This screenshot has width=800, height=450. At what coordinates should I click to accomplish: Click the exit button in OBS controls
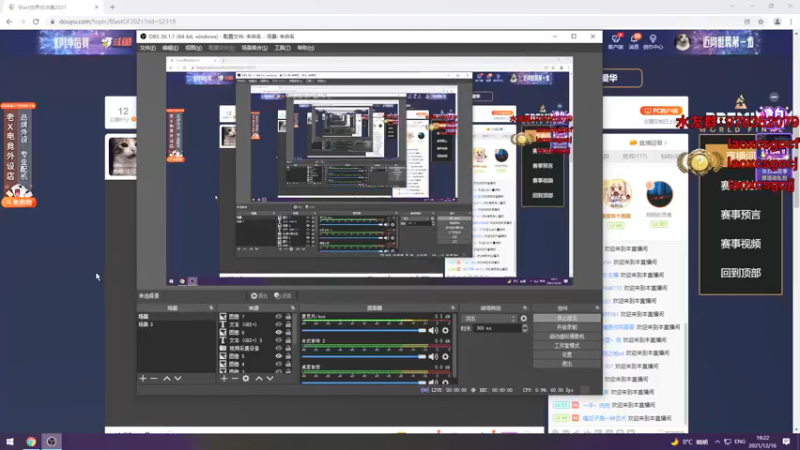pos(566,364)
